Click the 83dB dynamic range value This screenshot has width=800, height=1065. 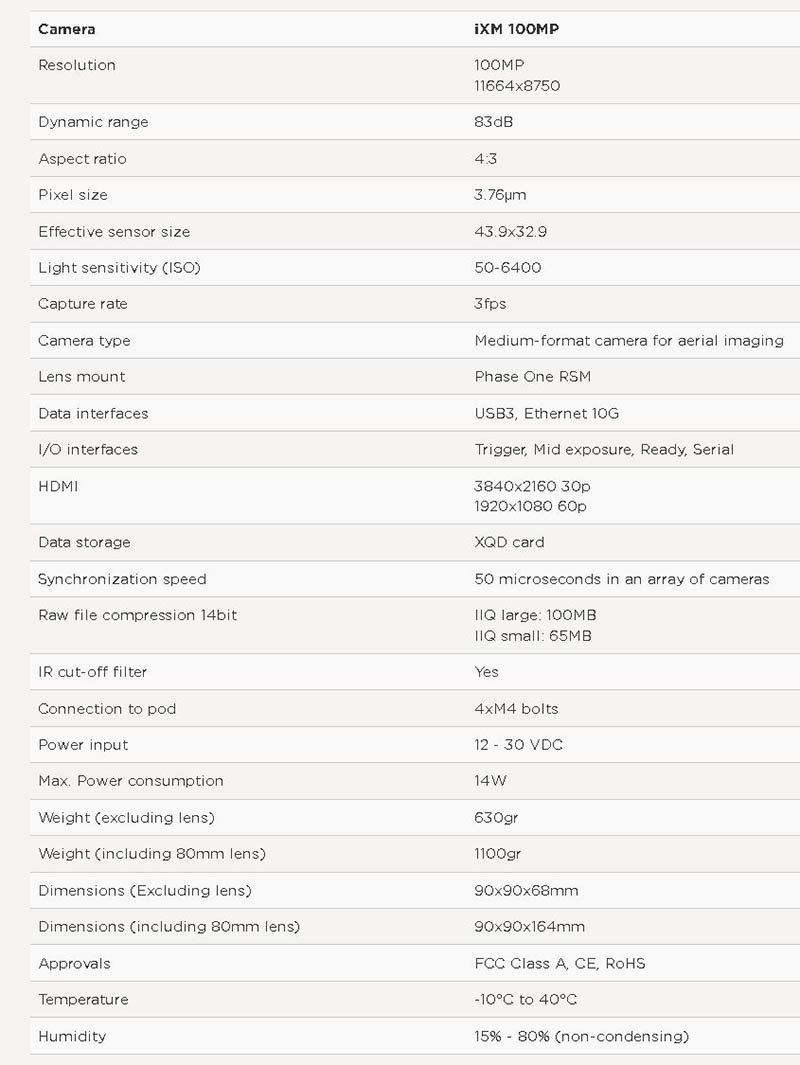coord(493,122)
